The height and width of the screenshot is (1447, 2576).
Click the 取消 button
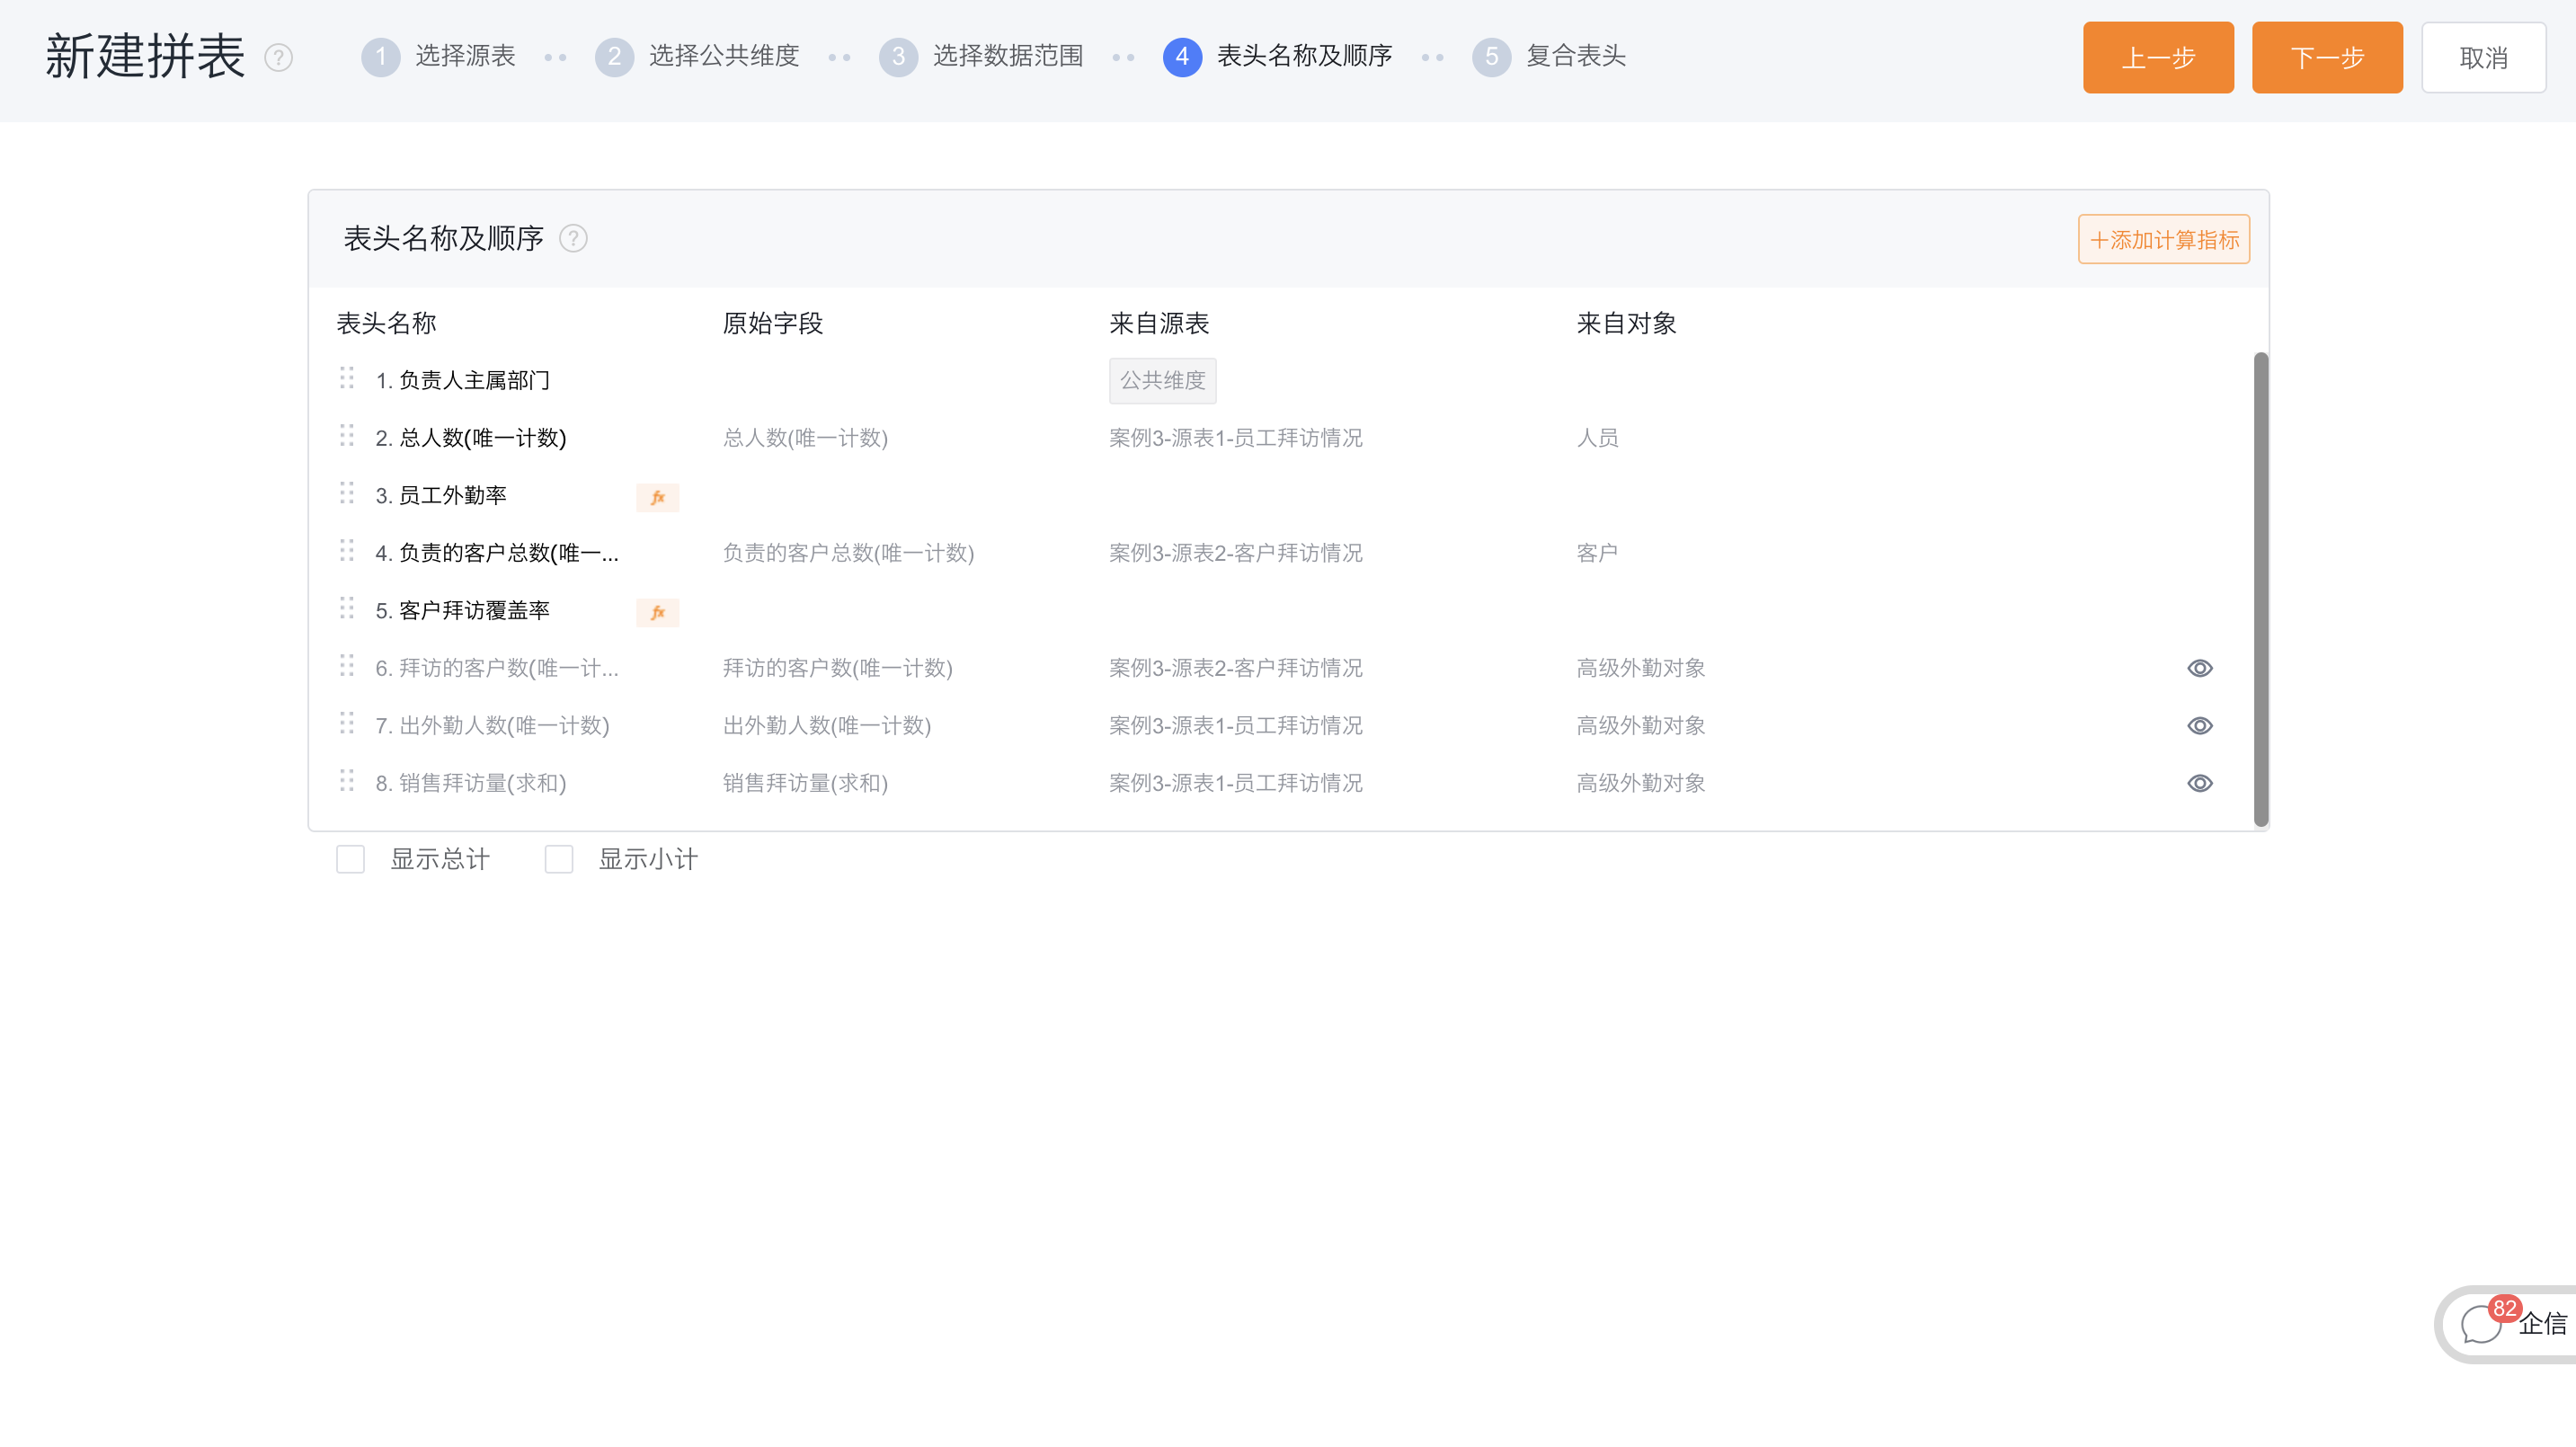(2483, 58)
